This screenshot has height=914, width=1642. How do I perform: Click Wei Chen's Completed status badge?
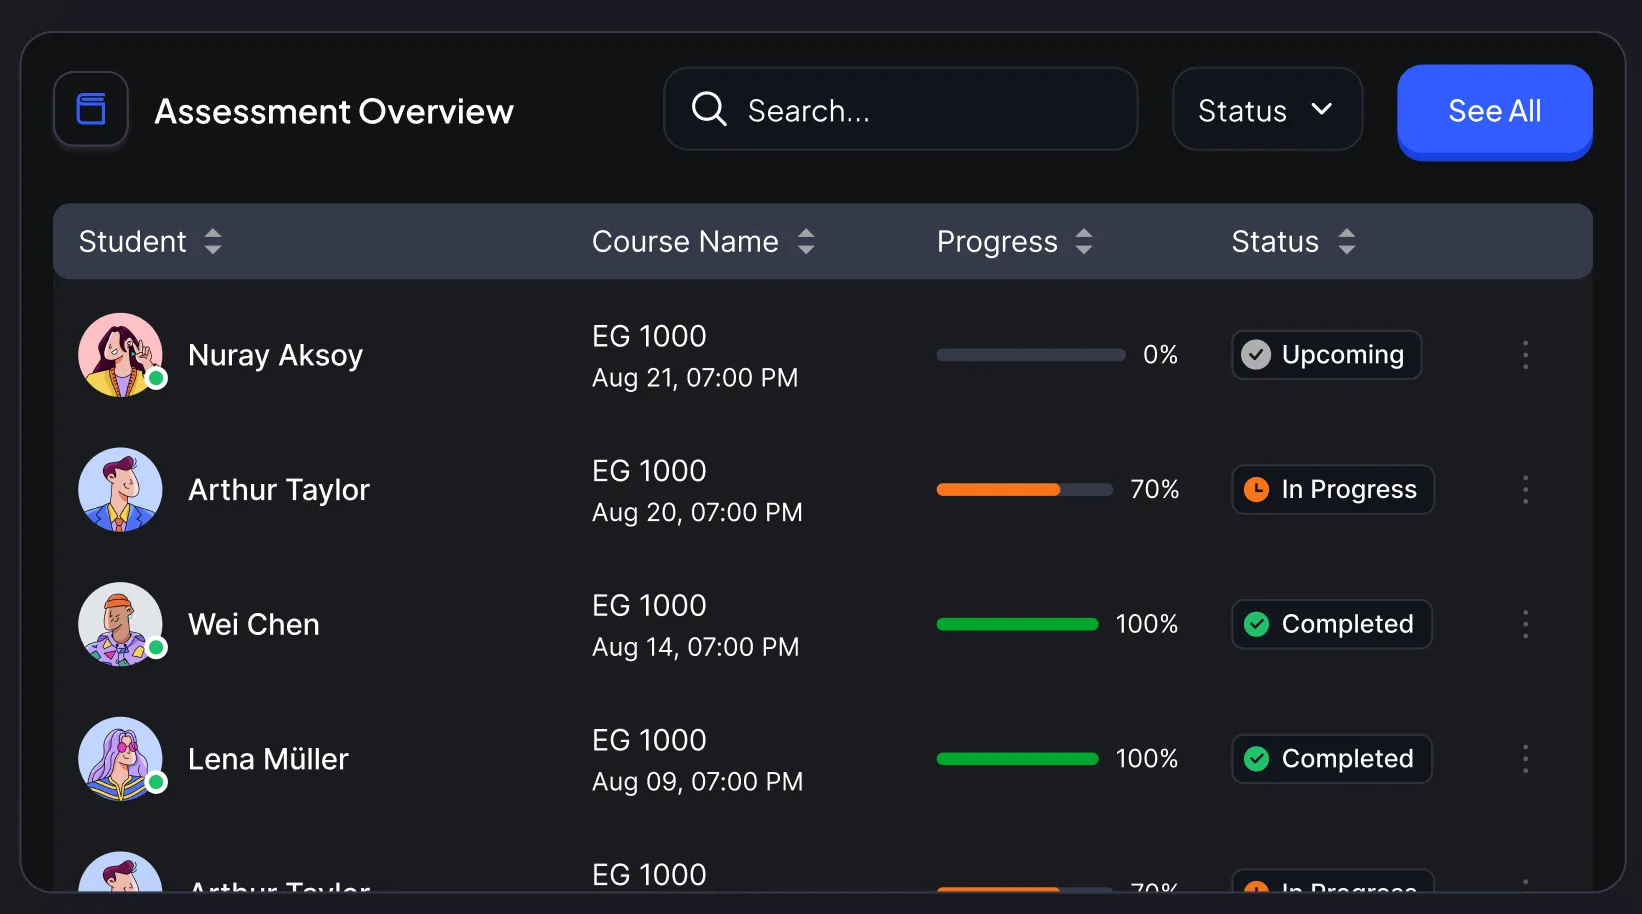pyautogui.click(x=1332, y=624)
